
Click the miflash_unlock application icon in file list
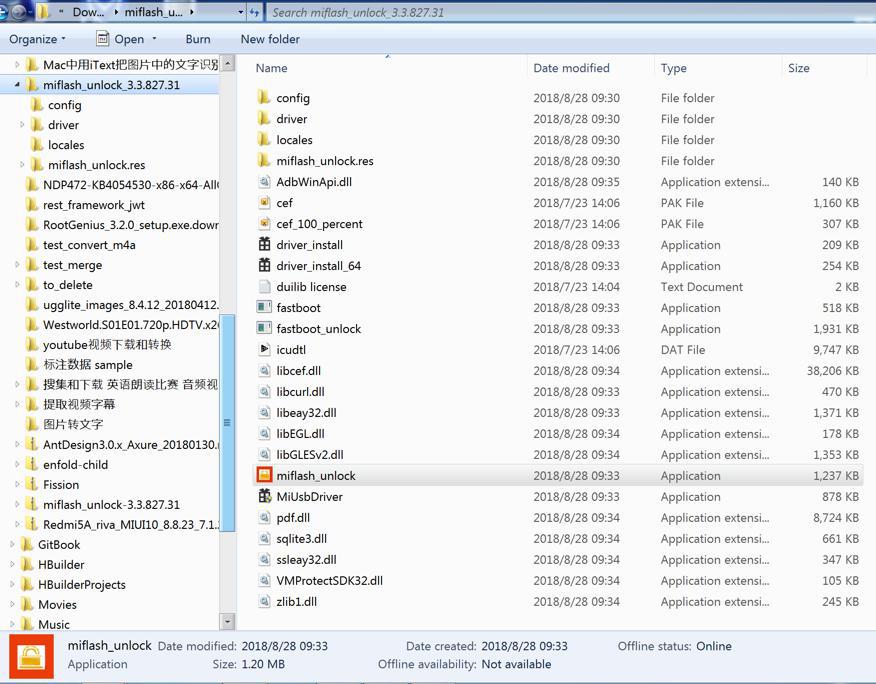coord(264,475)
